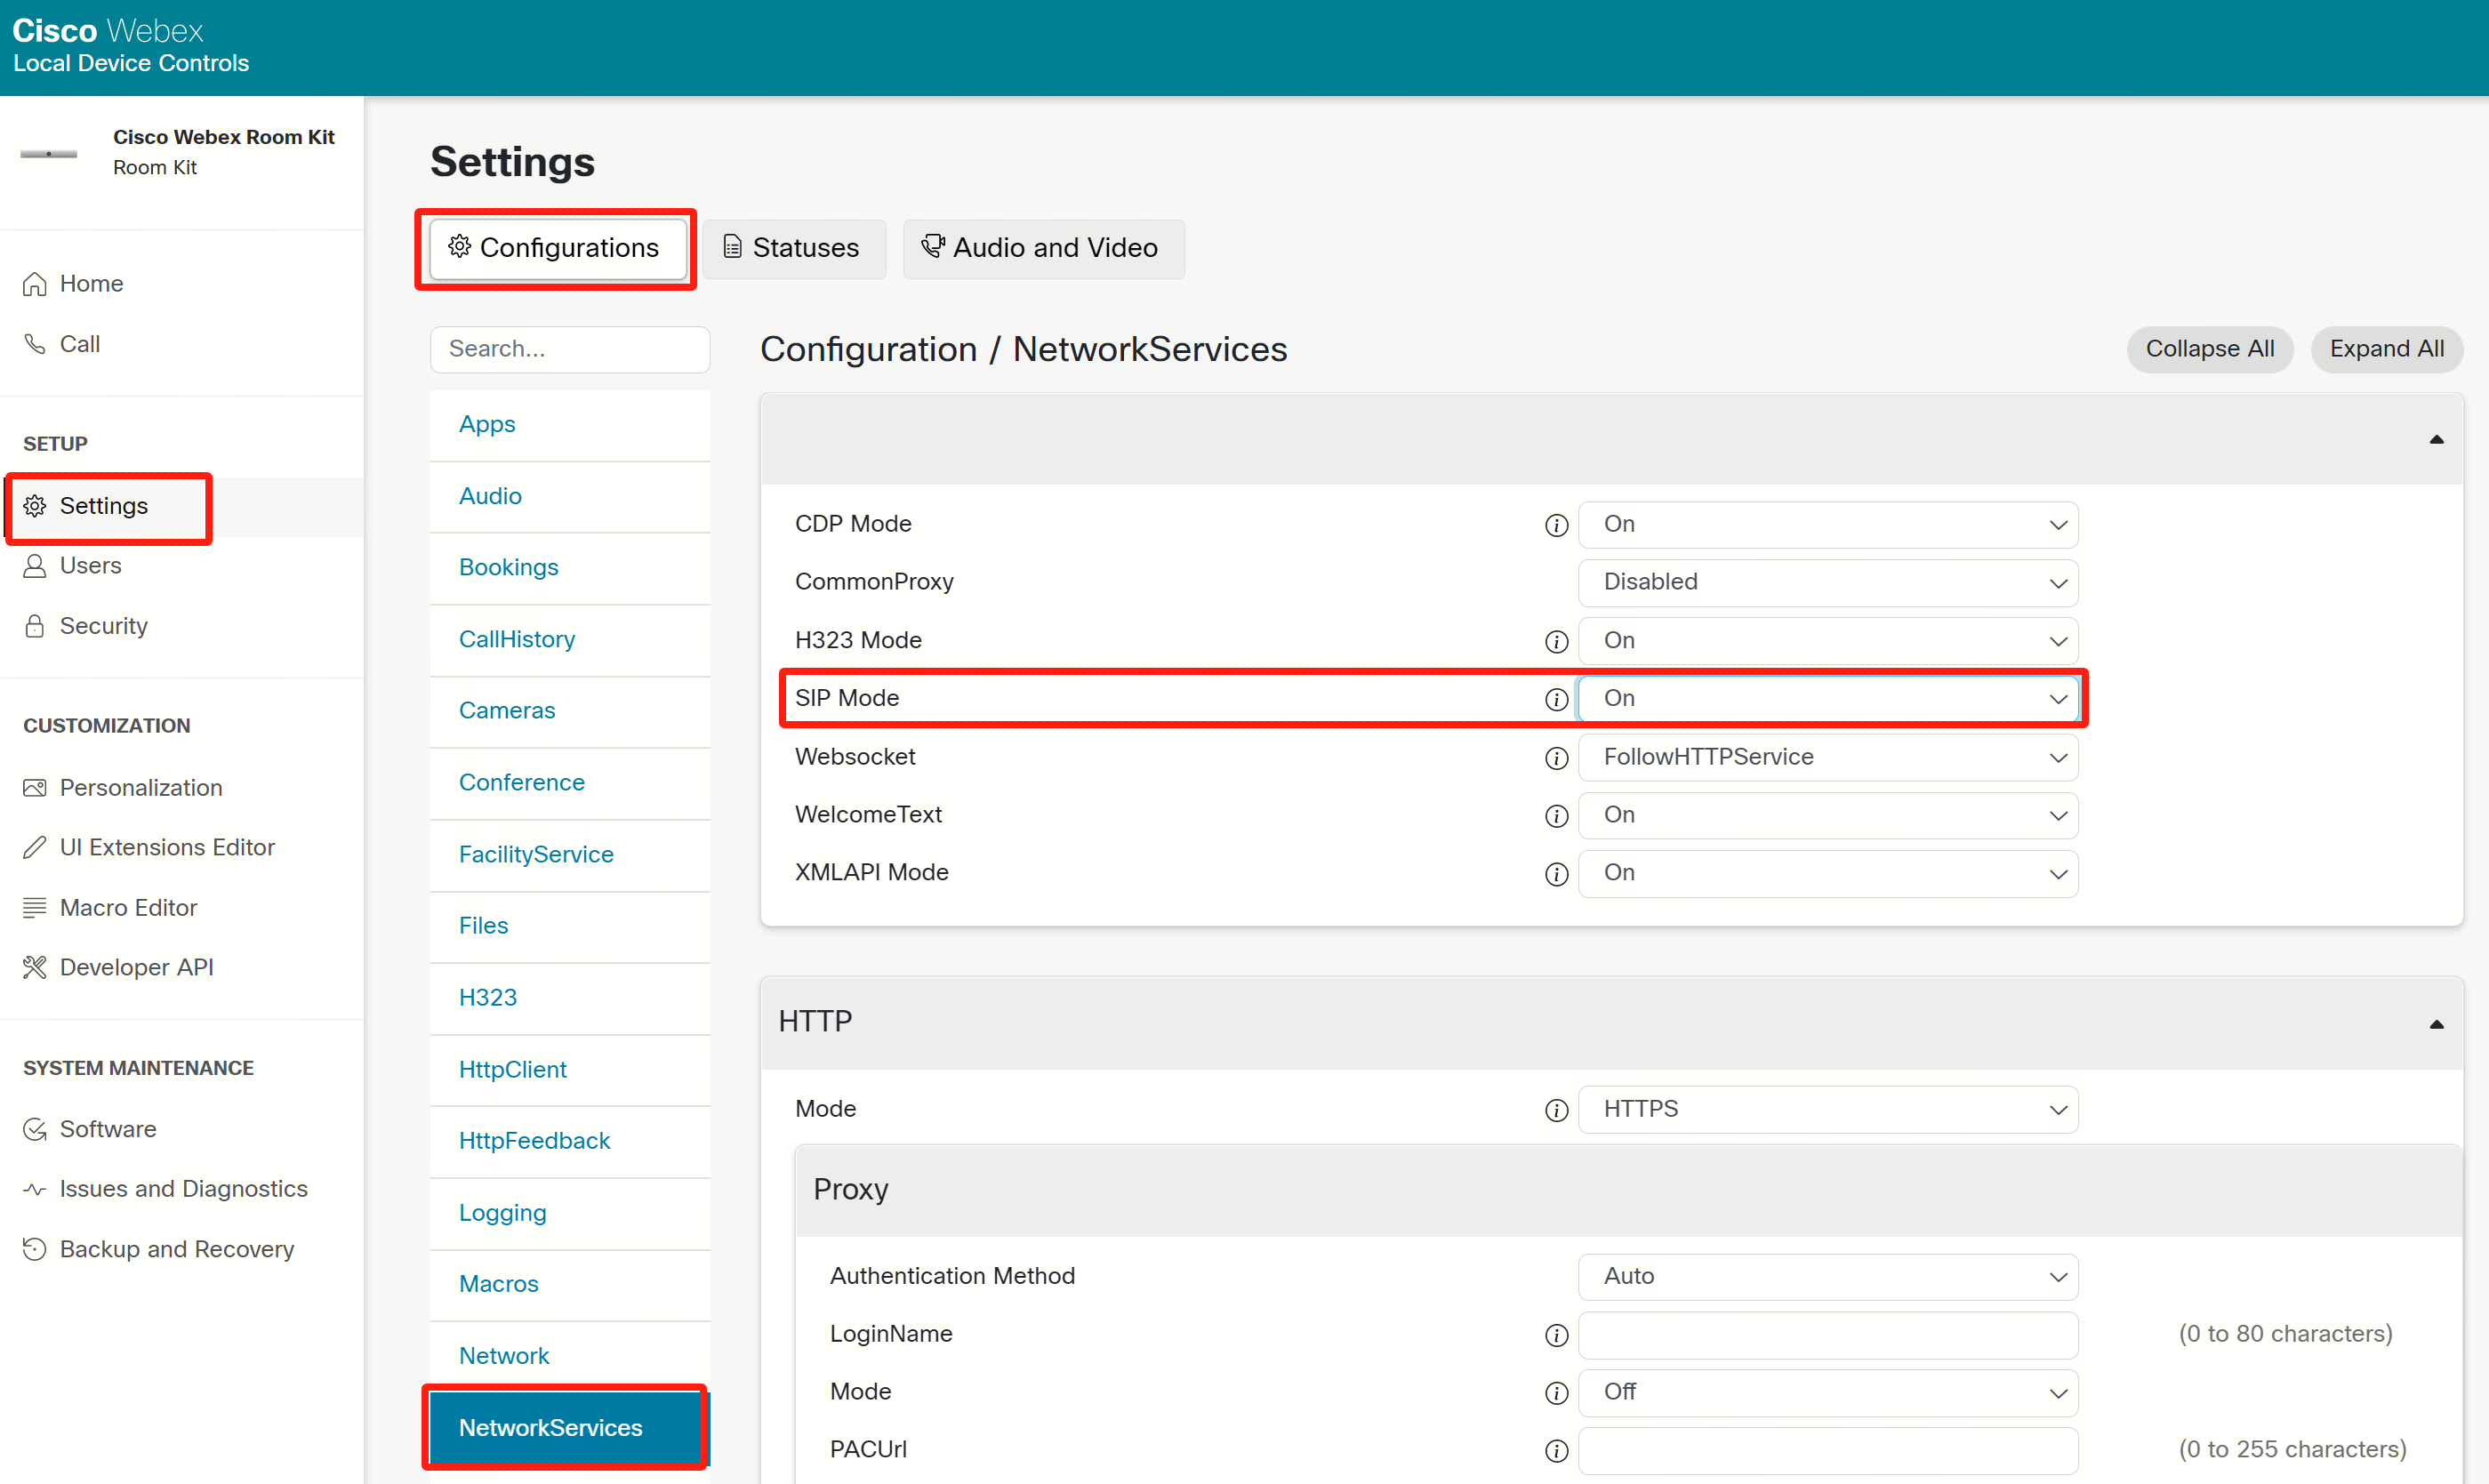
Task: Click the info icon next to WelcomeText
Action: coord(1556,816)
